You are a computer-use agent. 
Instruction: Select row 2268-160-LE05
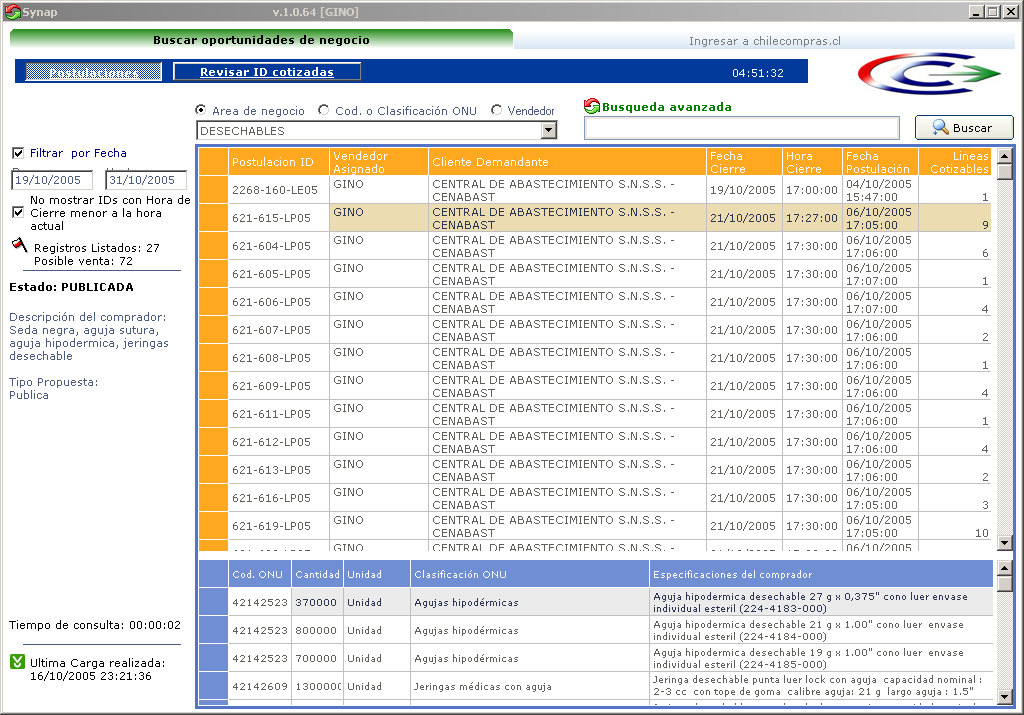595,189
